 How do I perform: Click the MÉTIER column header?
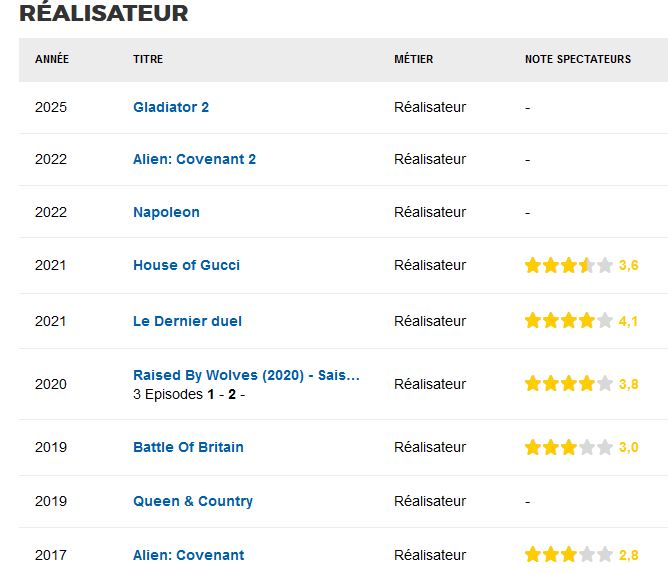point(414,59)
